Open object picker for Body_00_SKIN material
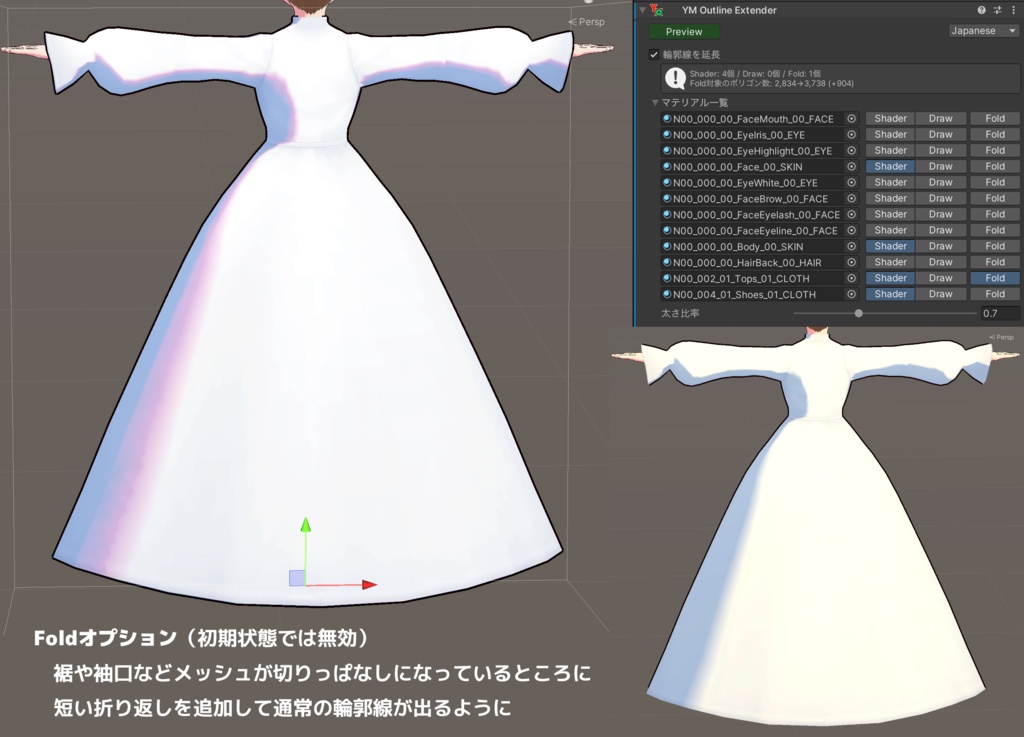 852,247
